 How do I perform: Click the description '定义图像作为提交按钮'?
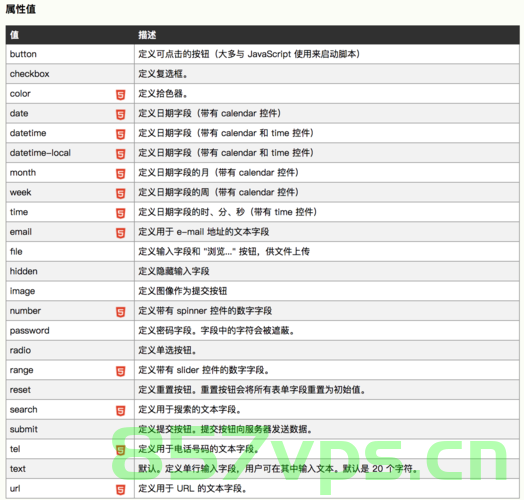coord(183,291)
